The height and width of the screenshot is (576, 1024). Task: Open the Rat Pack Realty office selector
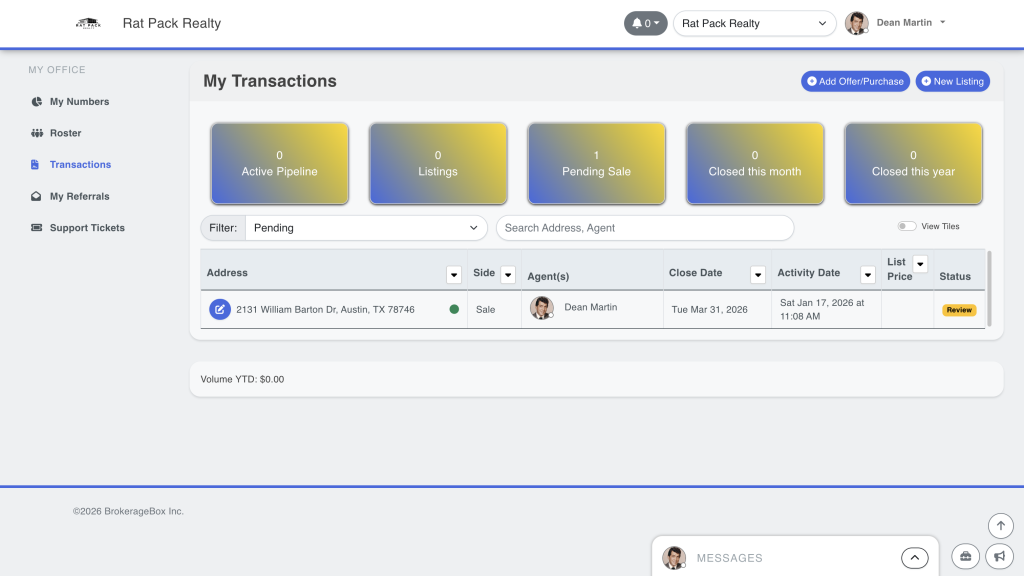[x=755, y=23]
